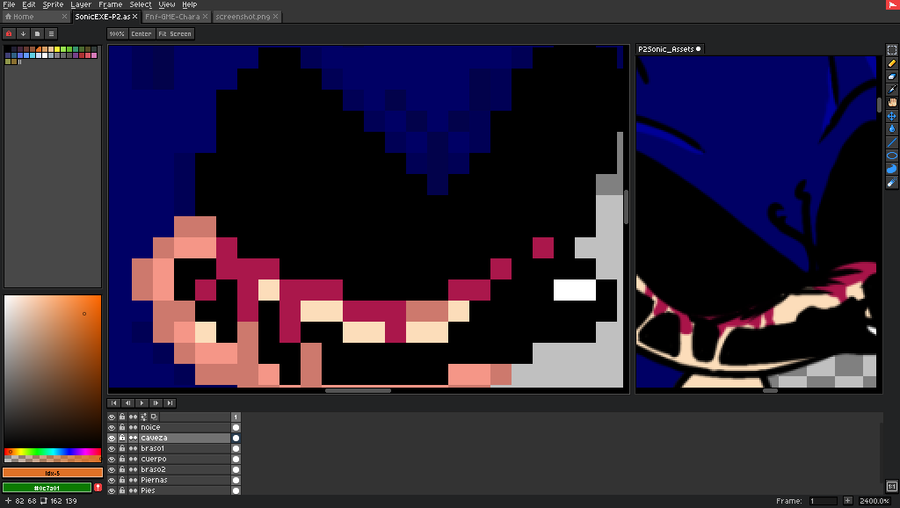Pick the yellow swatch in the palette
Image resolution: width=900 pixels, height=508 pixels.
57,49
